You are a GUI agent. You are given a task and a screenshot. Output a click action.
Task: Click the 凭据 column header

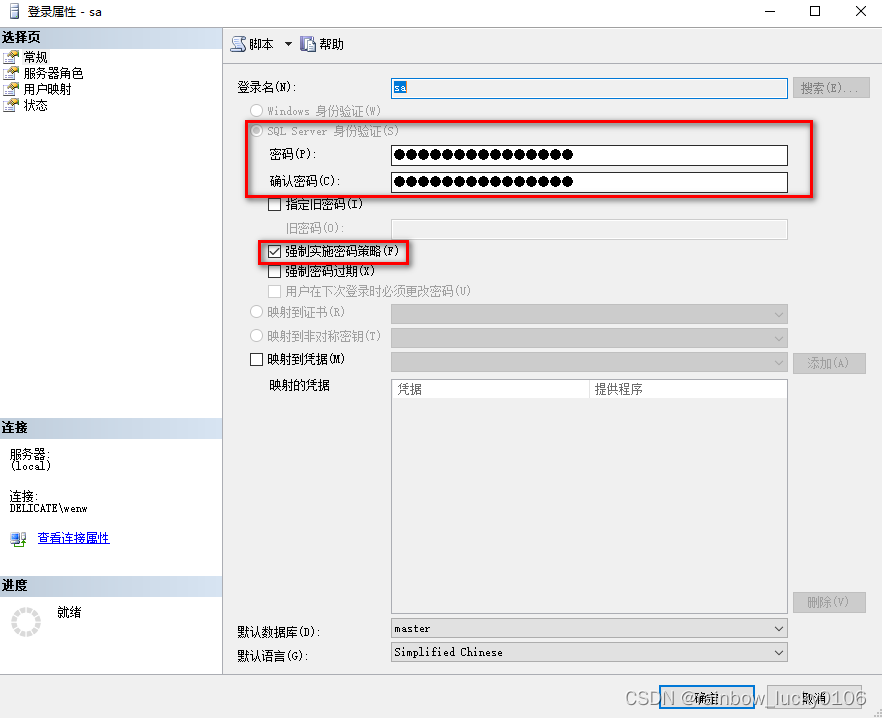click(490, 389)
